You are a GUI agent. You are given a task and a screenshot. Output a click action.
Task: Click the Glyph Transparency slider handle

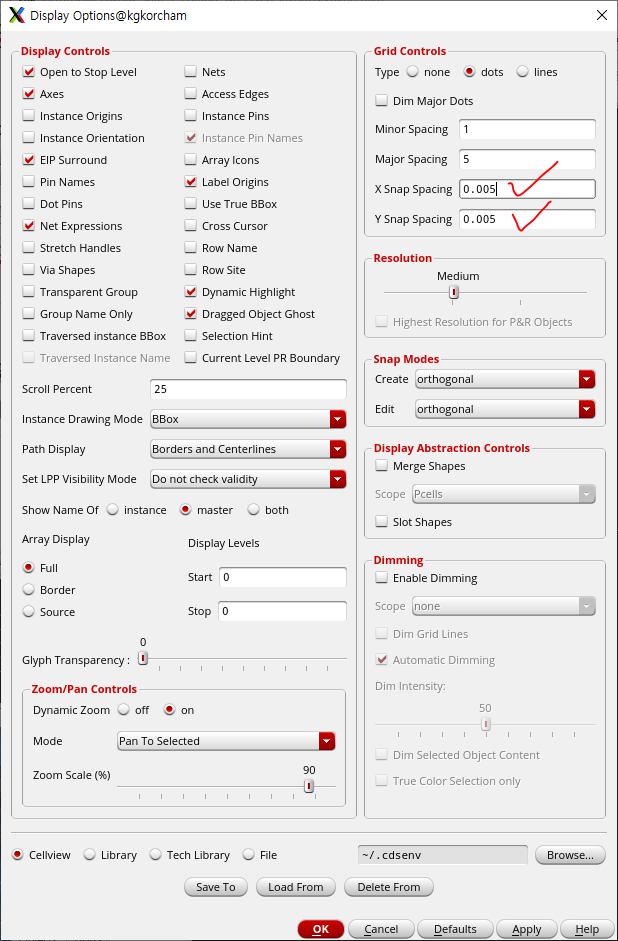pyautogui.click(x=143, y=658)
